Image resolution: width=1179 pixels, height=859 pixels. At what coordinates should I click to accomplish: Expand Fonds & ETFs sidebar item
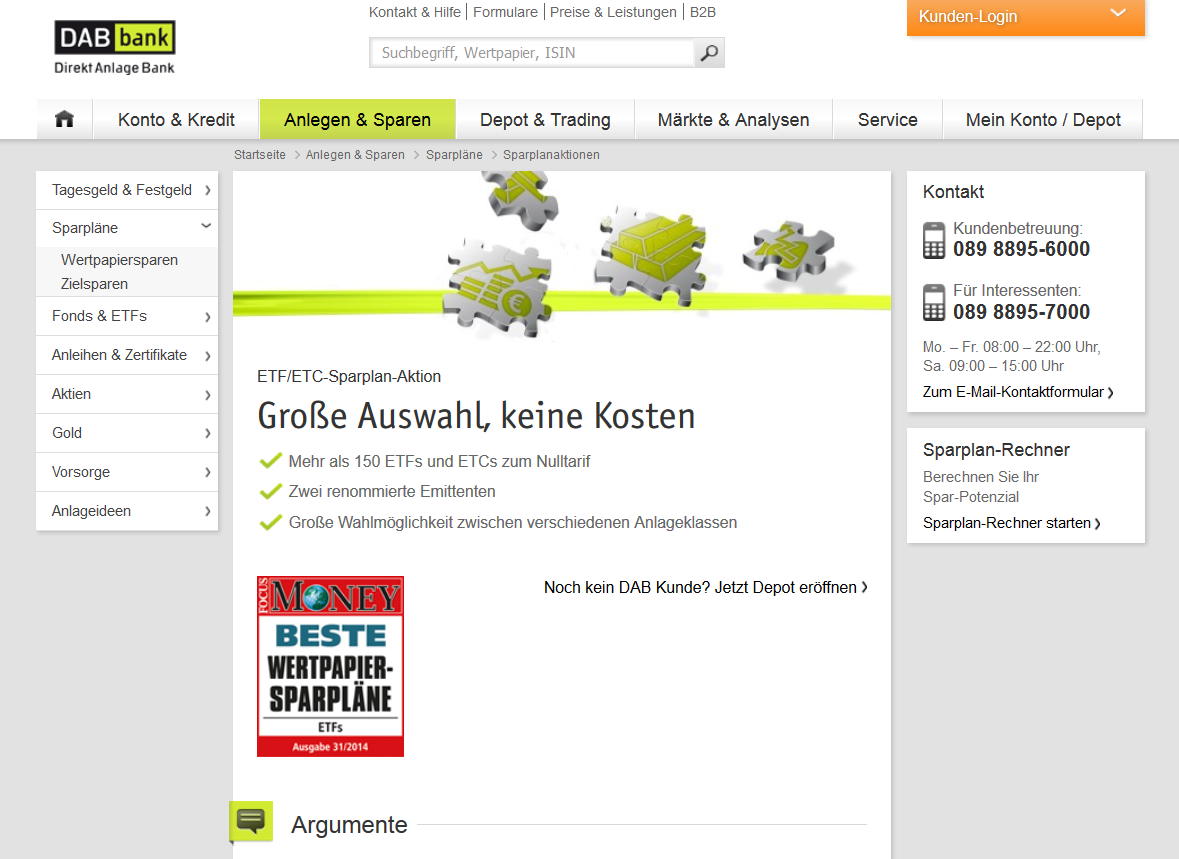(x=127, y=317)
